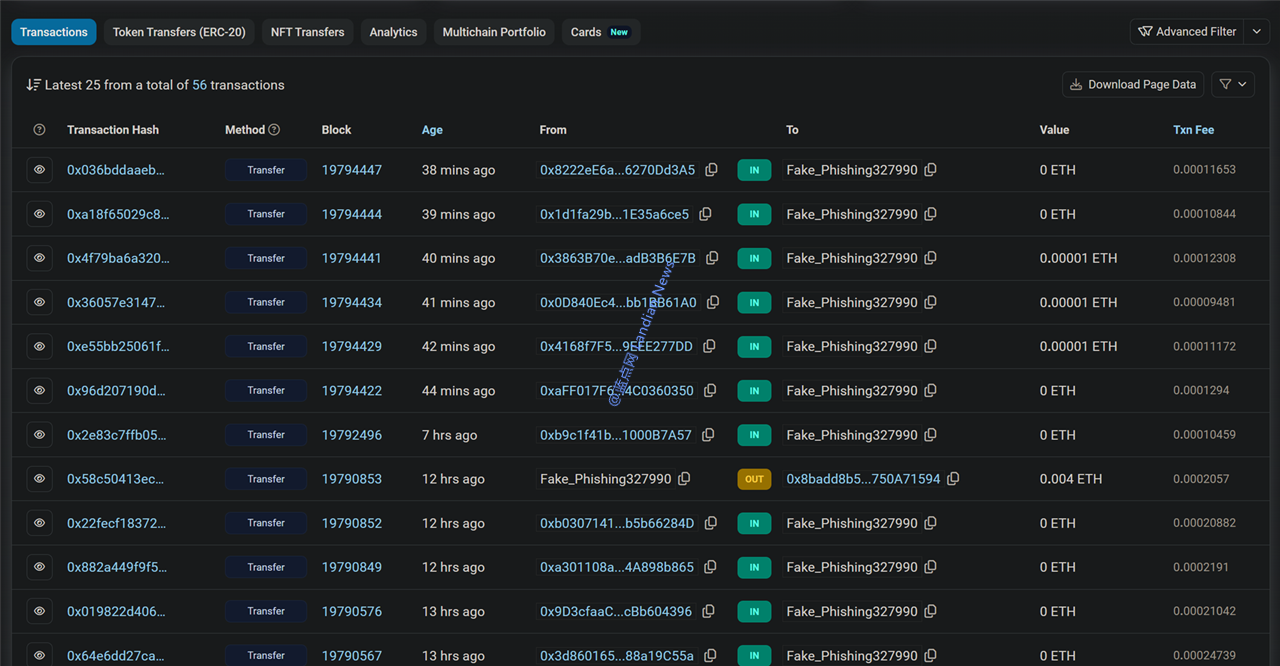Copy To address in block 19794441 row
This screenshot has height=666, width=1280.
tap(930, 258)
